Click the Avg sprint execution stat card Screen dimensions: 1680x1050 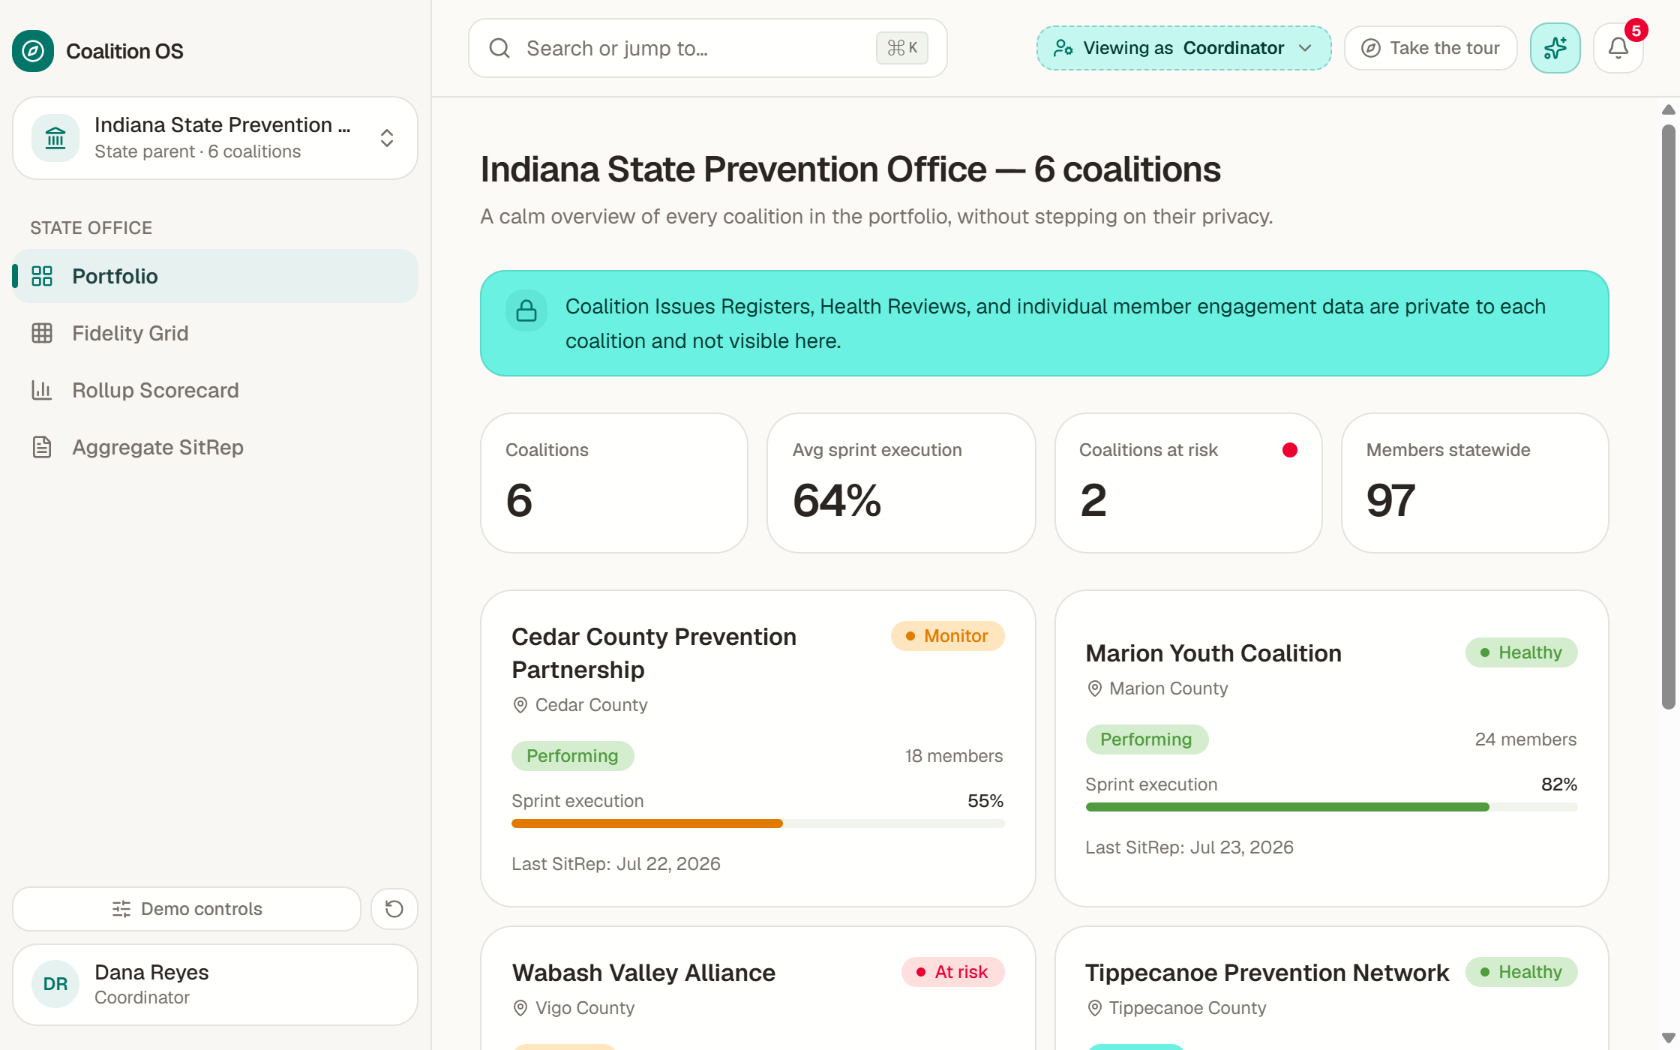(901, 483)
